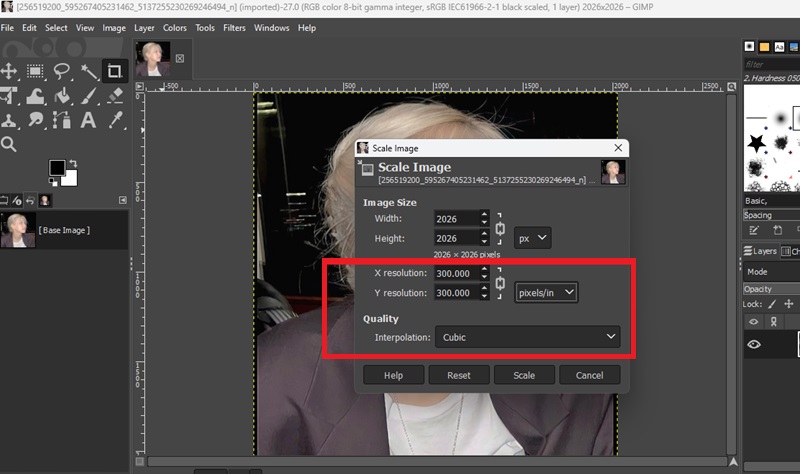Select the Free Select lasso tool
The image size is (800, 474).
click(62, 71)
